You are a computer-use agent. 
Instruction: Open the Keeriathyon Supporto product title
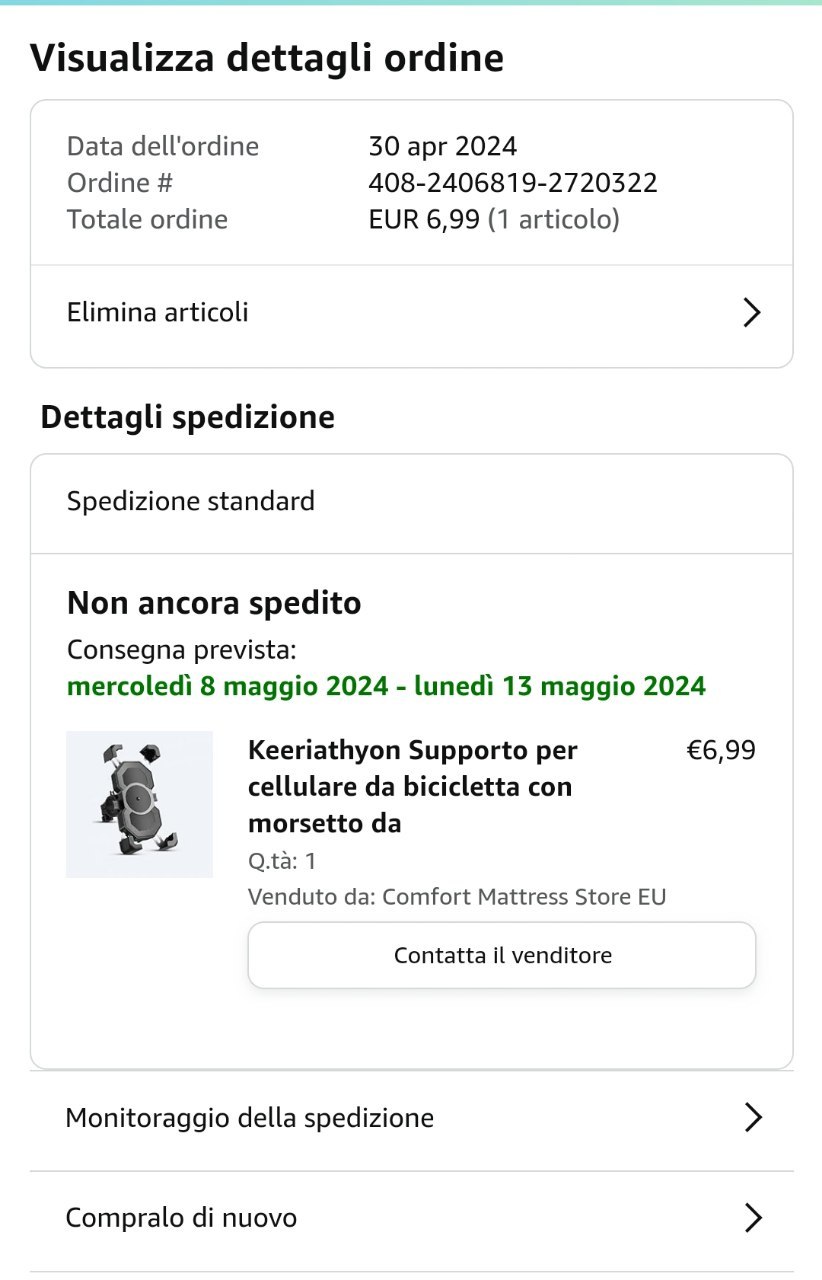(x=412, y=786)
